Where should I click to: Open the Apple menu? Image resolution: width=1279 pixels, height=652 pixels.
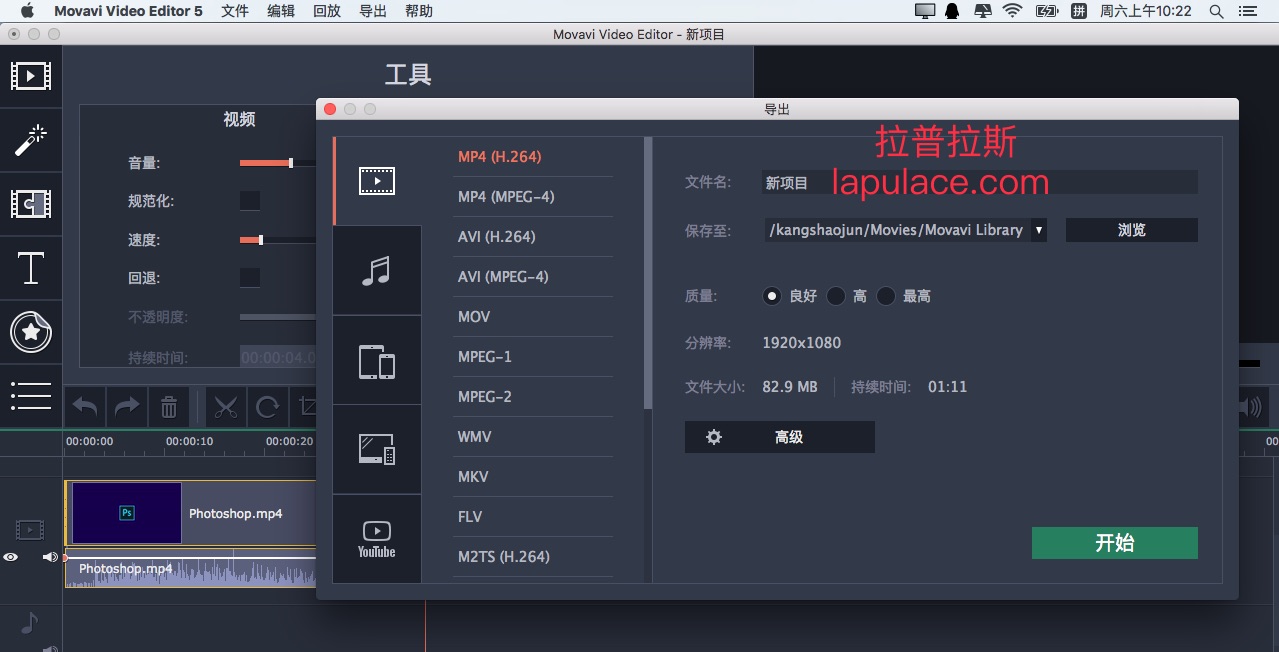27,11
